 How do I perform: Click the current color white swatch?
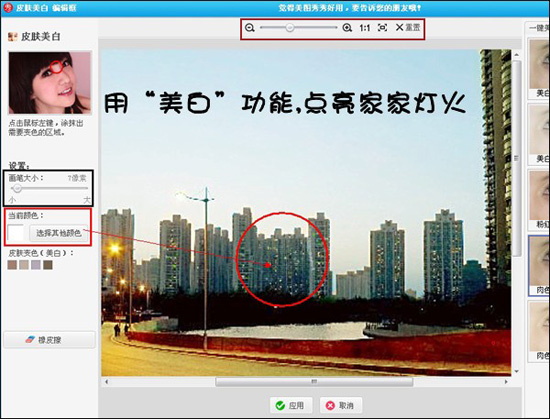15,233
